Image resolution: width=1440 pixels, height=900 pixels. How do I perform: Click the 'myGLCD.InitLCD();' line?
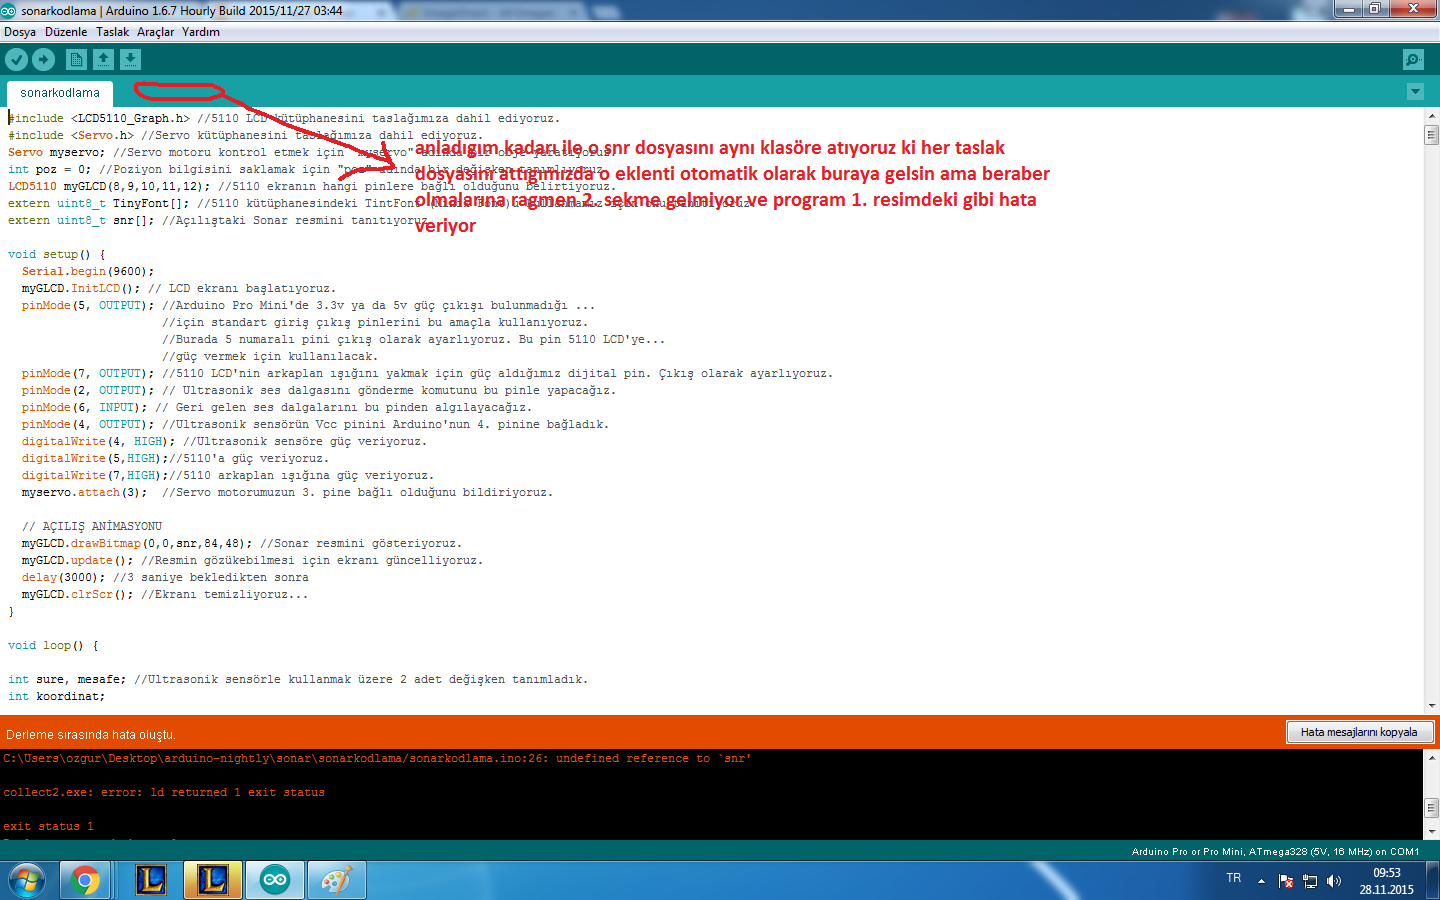click(x=179, y=288)
